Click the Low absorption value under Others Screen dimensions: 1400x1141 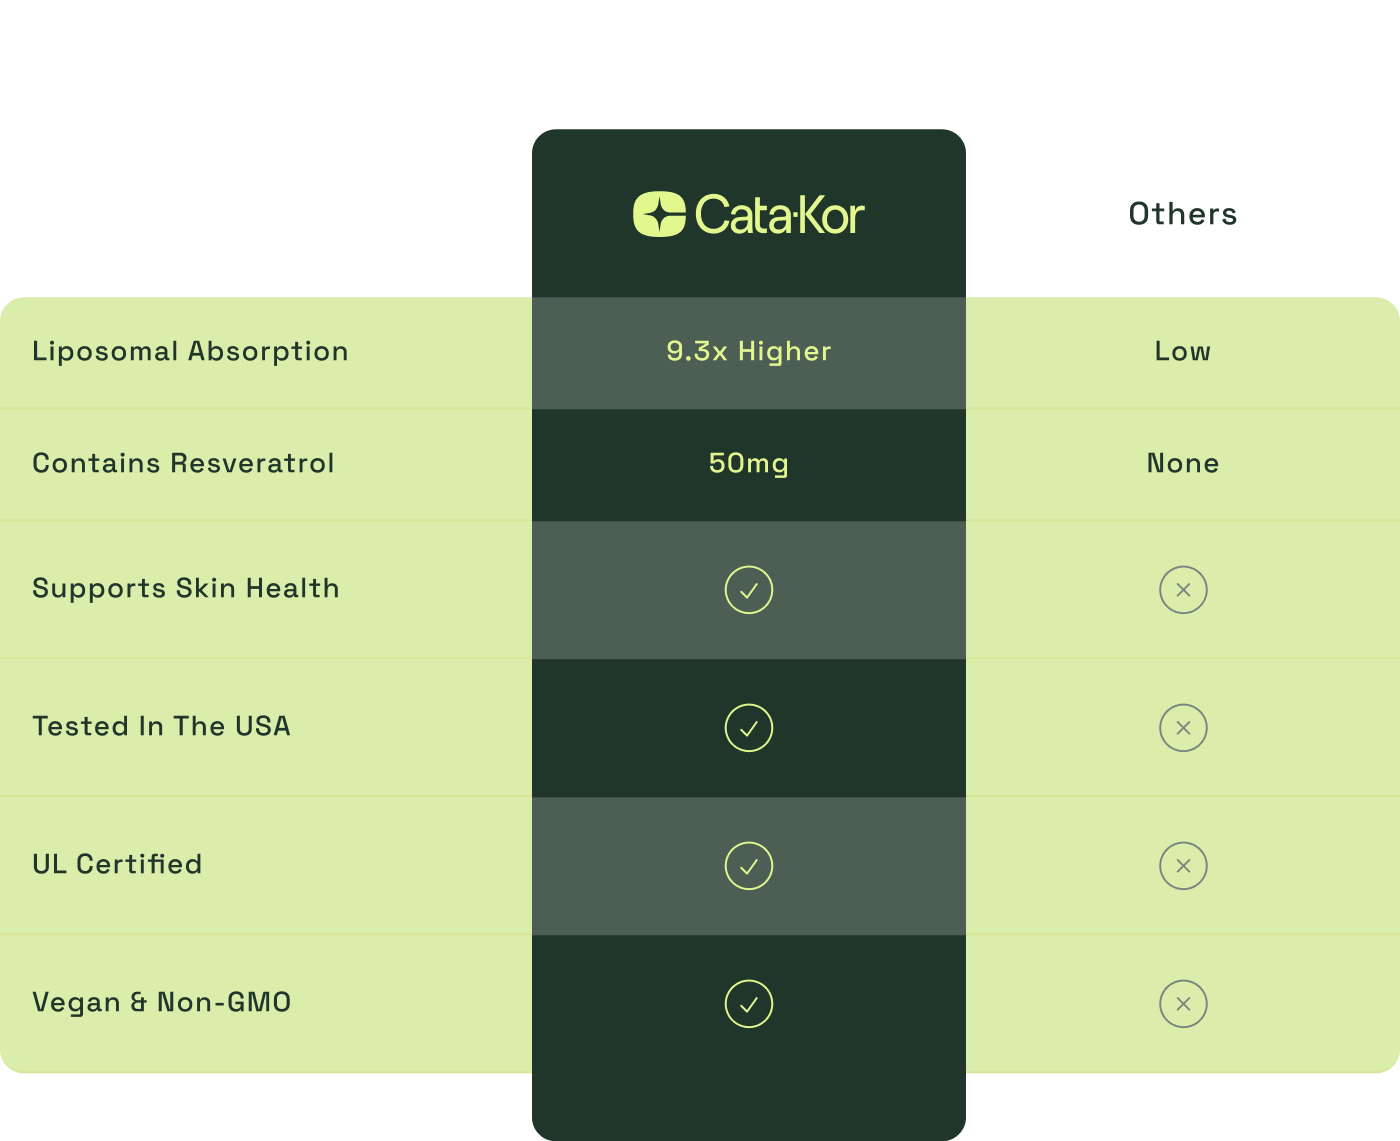(x=1183, y=351)
